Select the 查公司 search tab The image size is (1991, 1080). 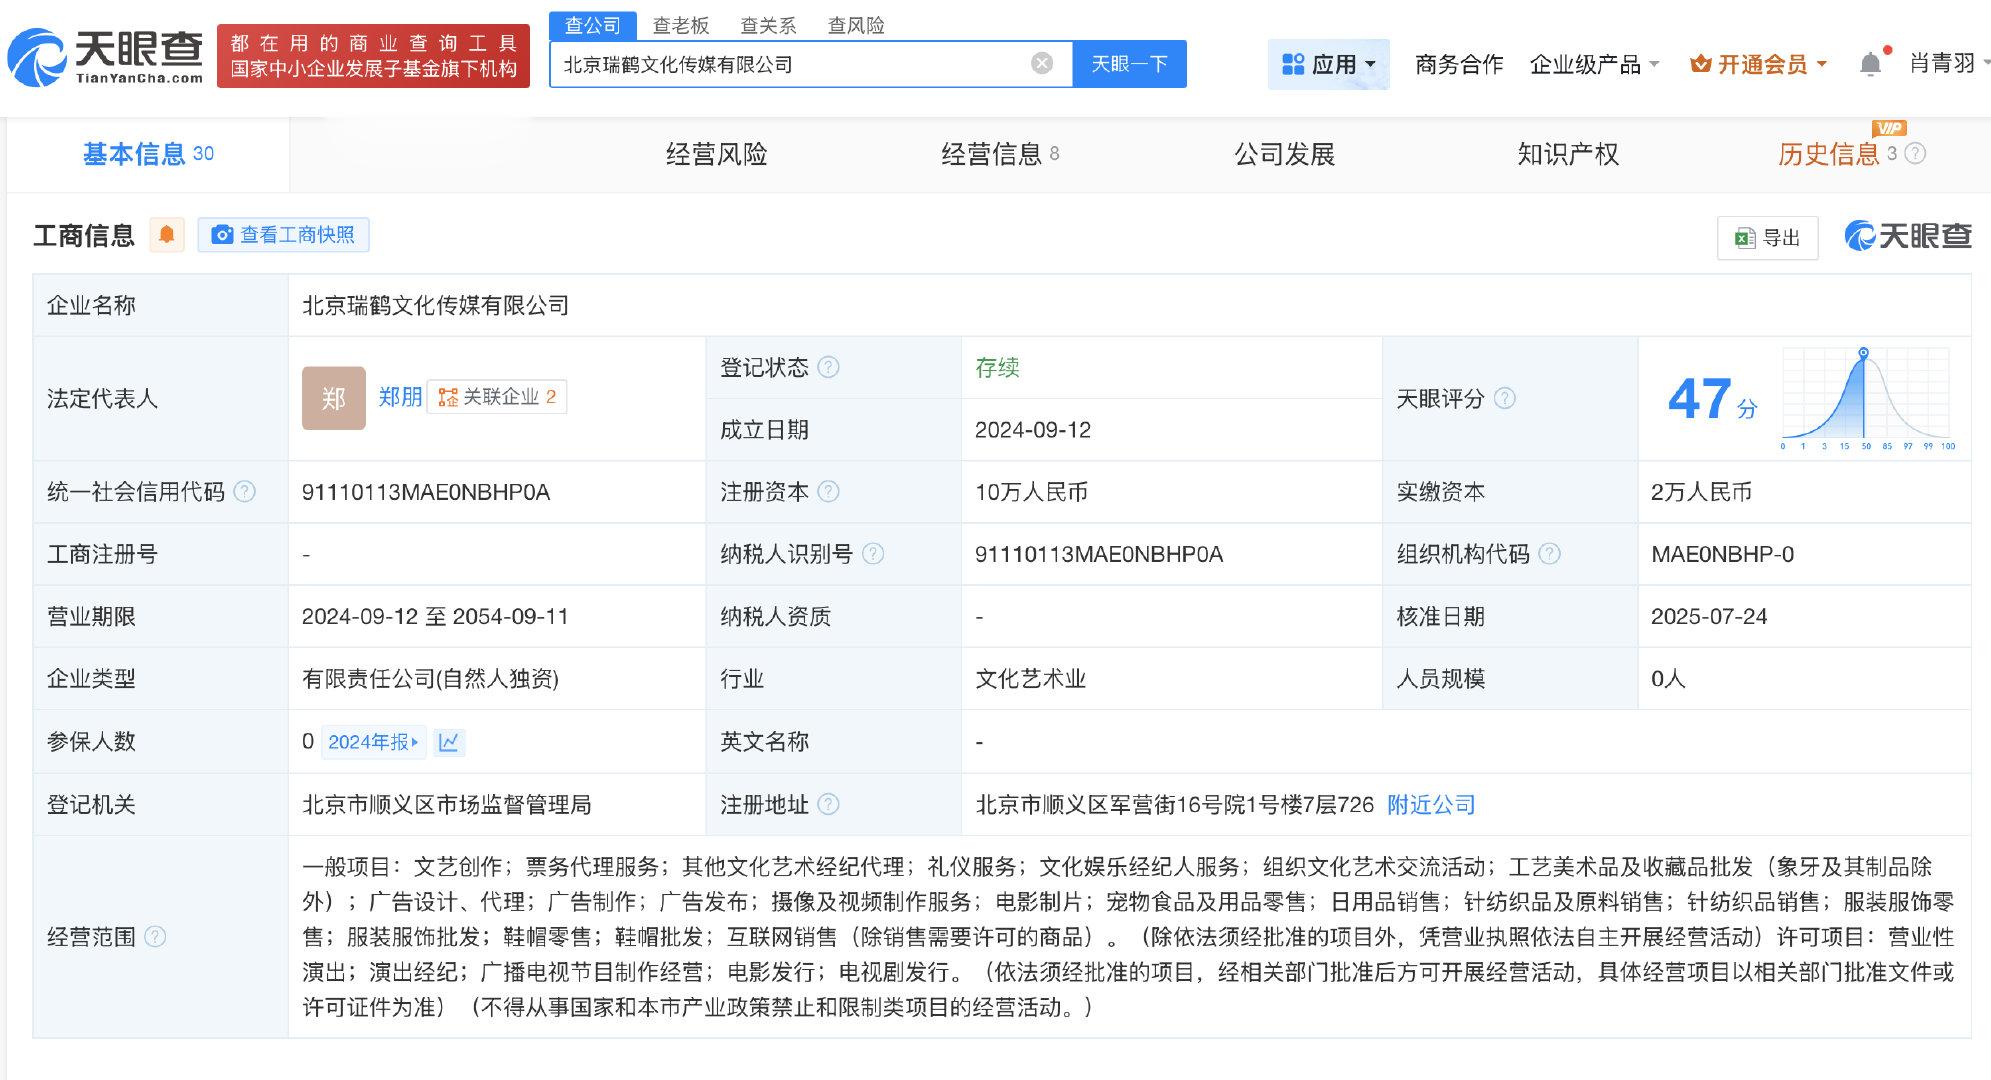pyautogui.click(x=592, y=25)
